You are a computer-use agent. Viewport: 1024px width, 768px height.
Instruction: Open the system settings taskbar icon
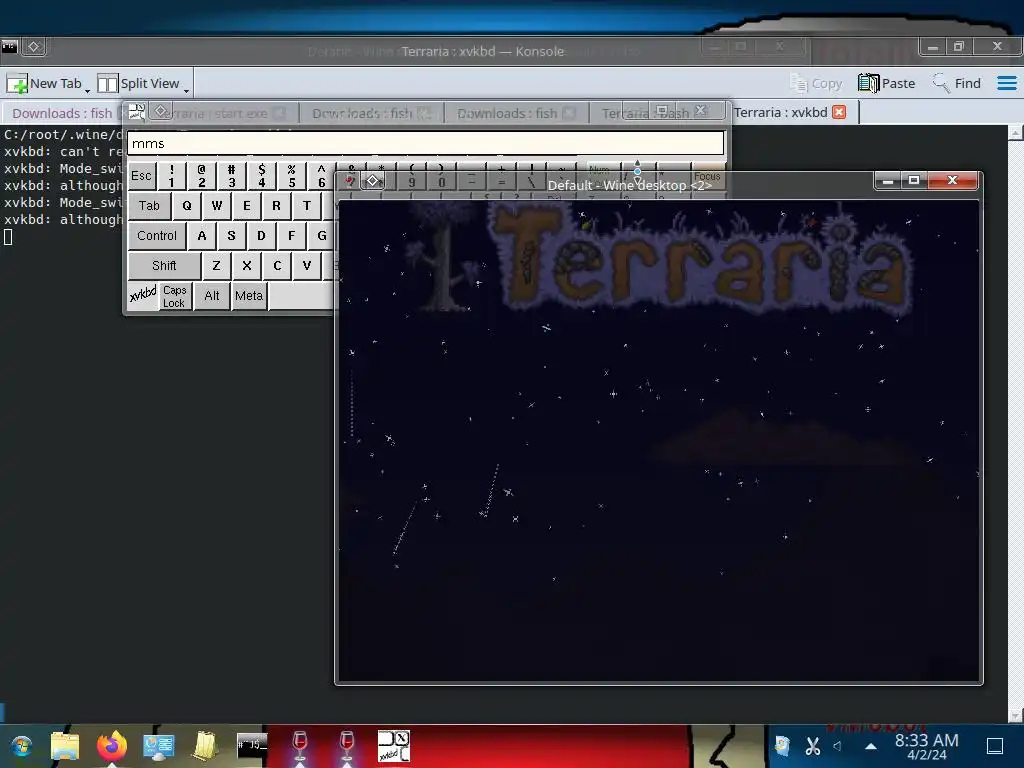click(x=159, y=746)
